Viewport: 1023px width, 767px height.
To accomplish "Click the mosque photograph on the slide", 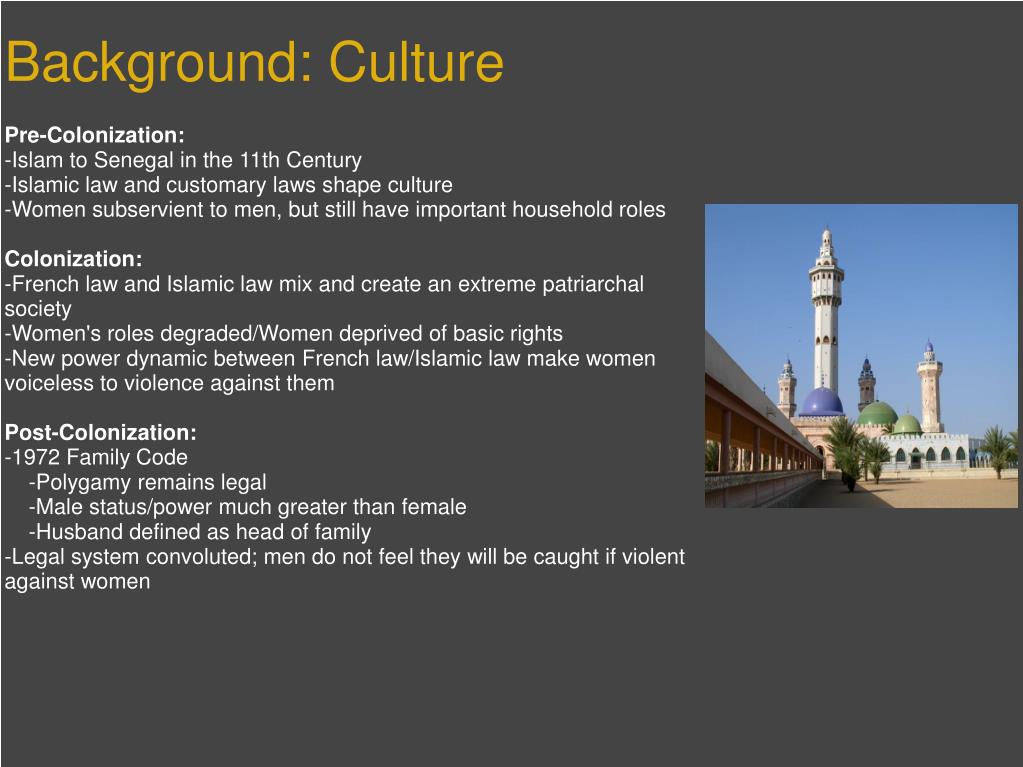I will (x=861, y=355).
